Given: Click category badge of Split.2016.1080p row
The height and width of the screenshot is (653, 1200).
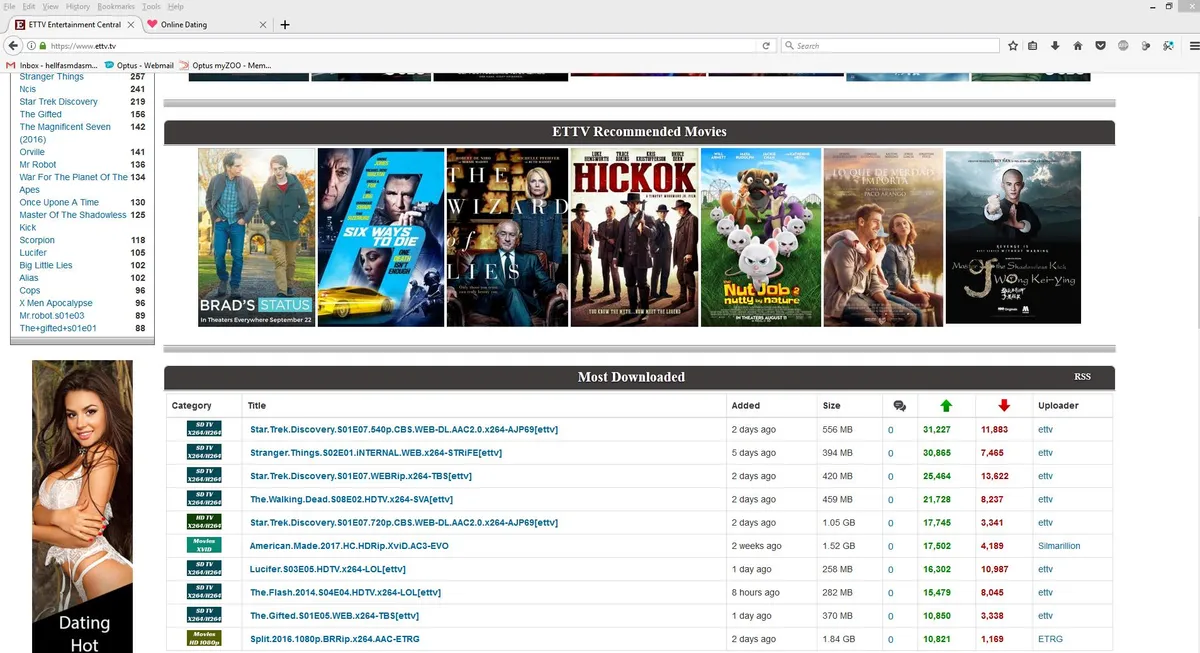Looking at the screenshot, I should point(204,638).
